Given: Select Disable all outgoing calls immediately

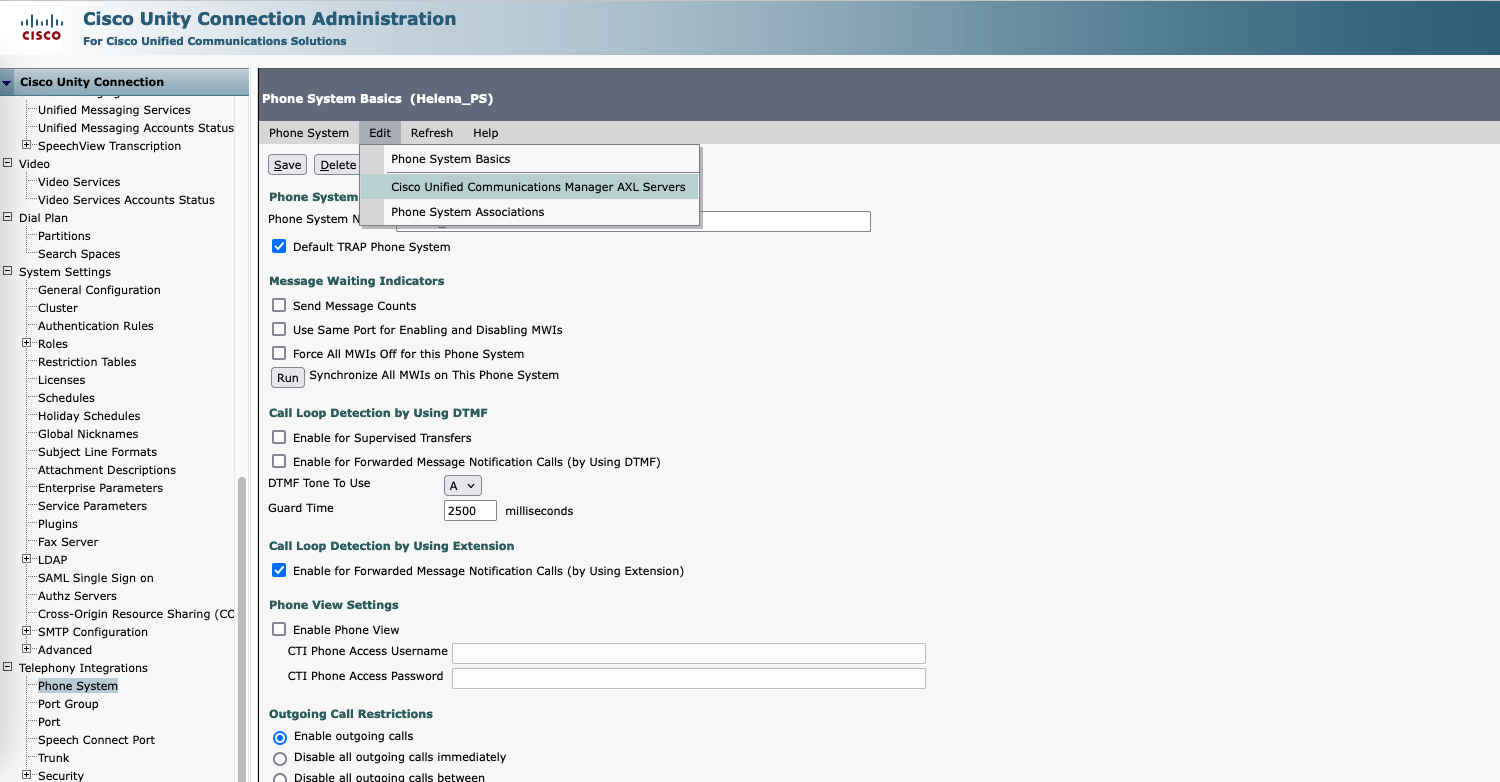Looking at the screenshot, I should click(280, 758).
